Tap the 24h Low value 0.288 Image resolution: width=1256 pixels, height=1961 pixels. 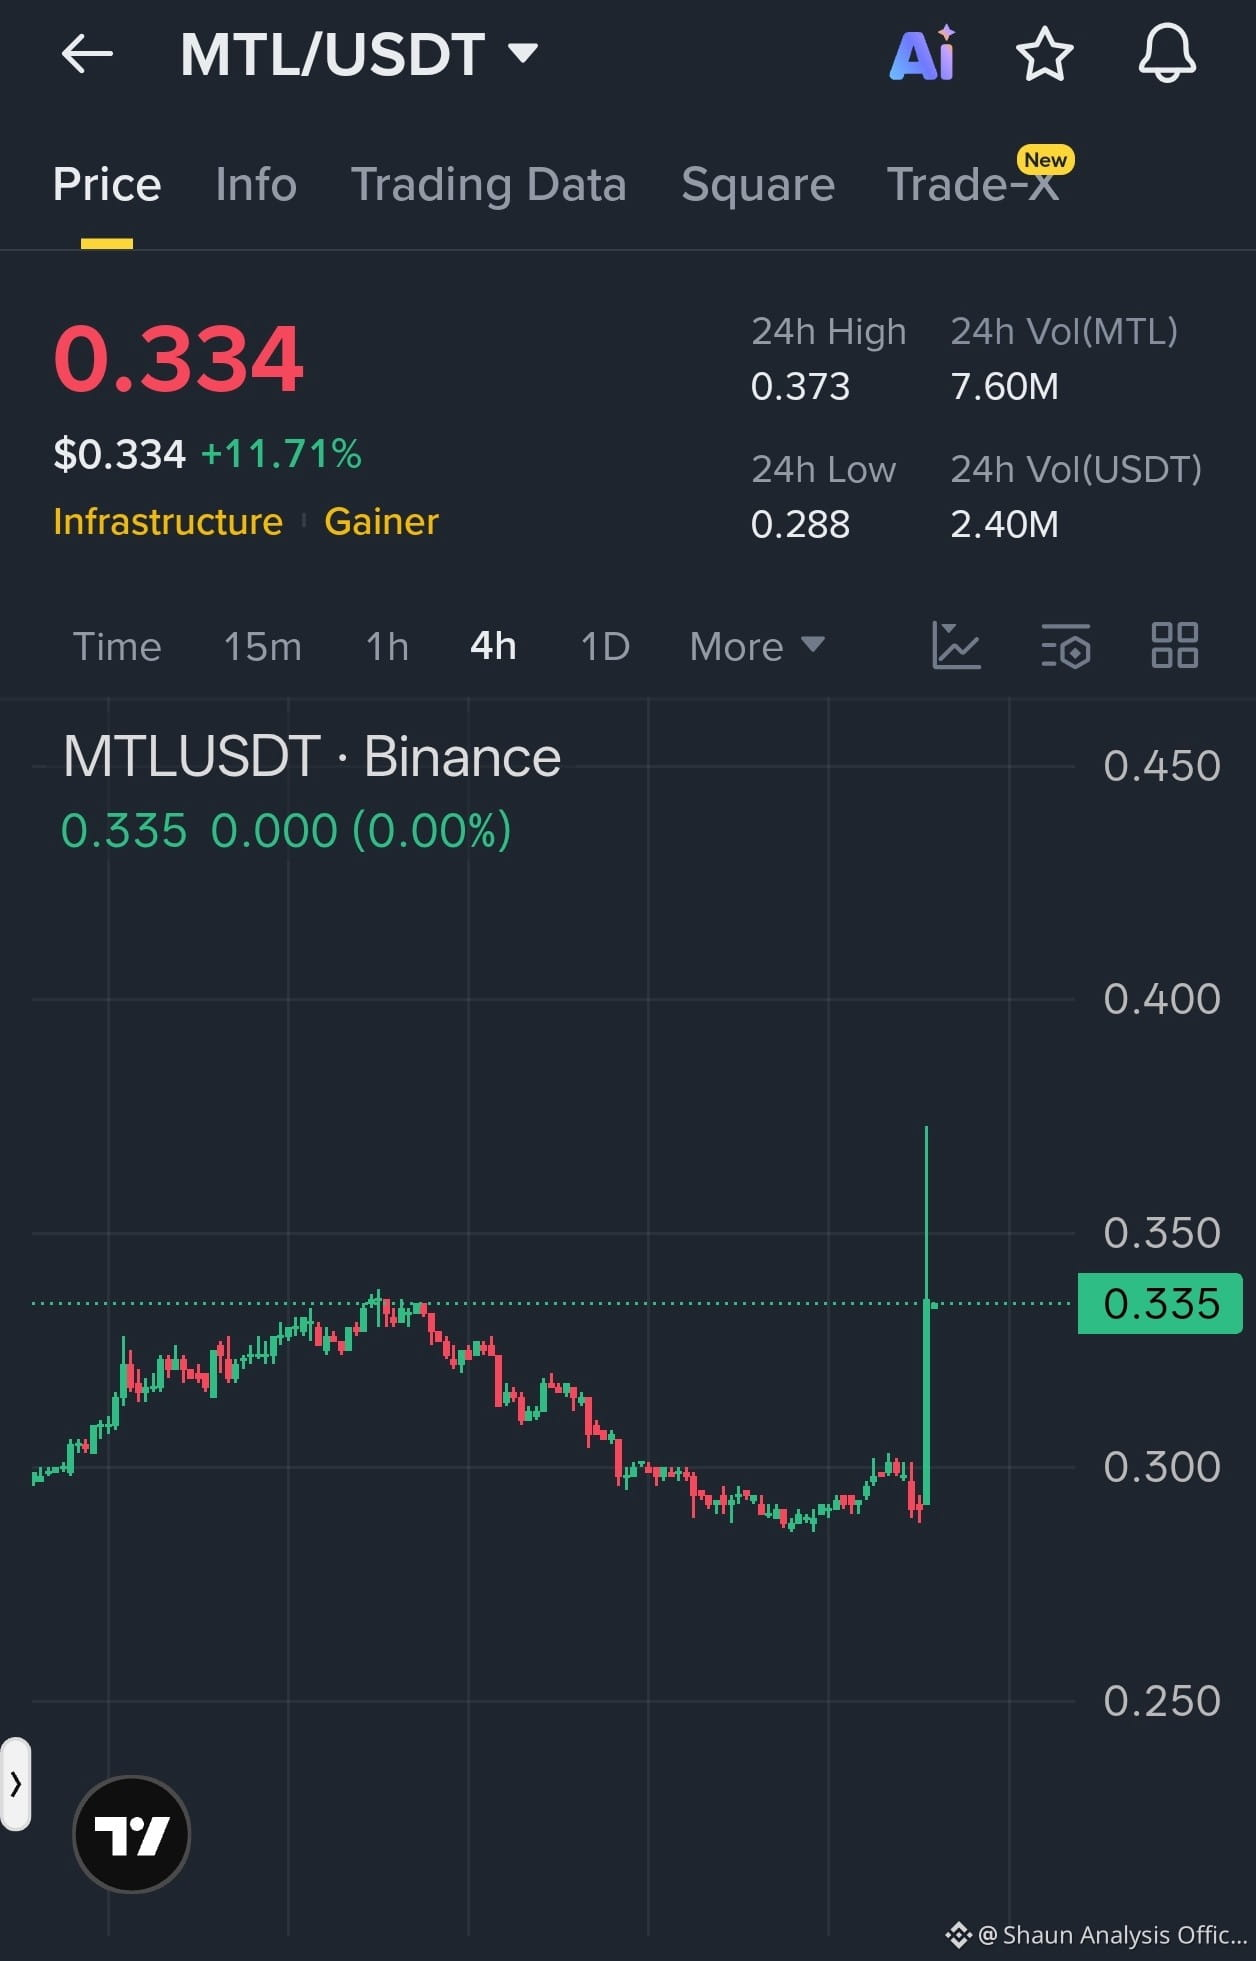point(800,524)
